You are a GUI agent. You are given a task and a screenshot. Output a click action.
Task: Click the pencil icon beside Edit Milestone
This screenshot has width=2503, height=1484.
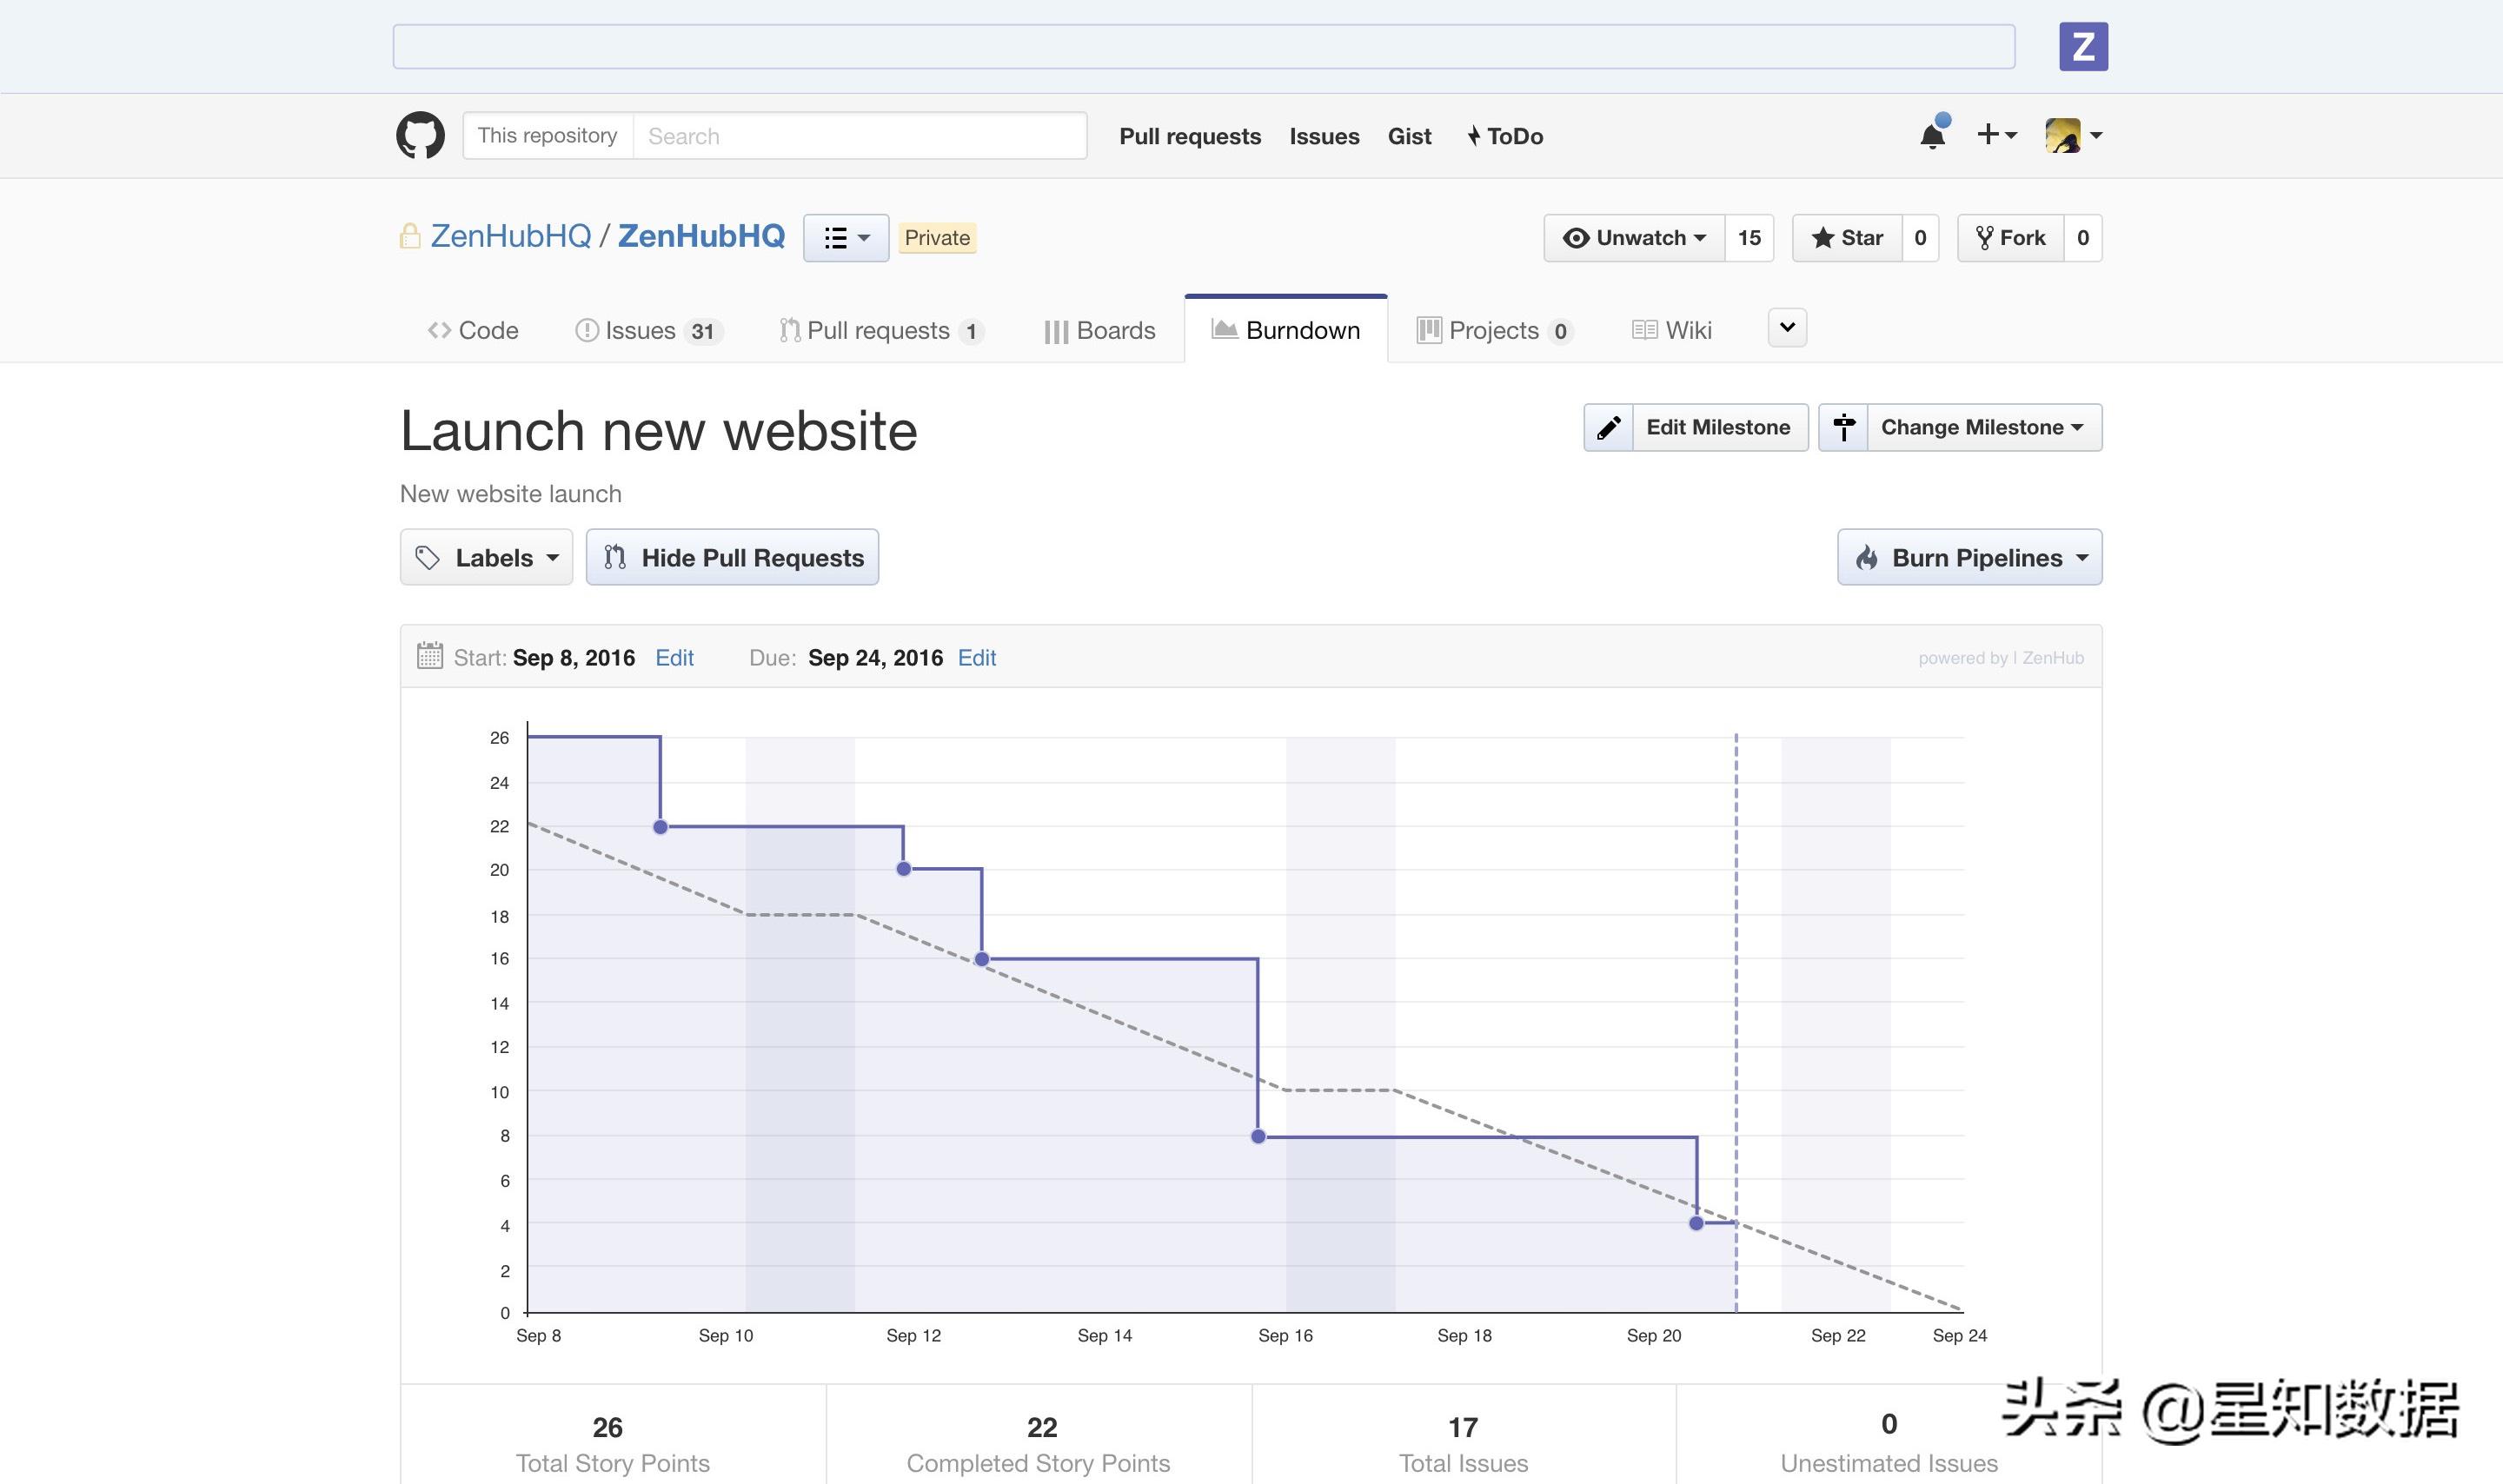tap(1608, 428)
